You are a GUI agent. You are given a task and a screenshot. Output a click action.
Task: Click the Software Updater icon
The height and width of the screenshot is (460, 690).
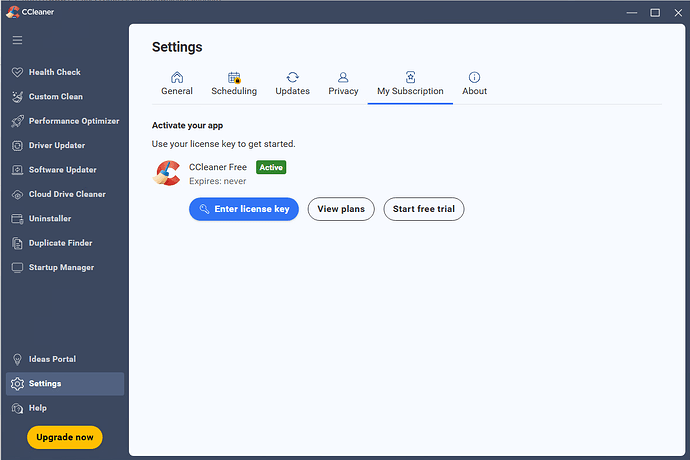(17, 170)
